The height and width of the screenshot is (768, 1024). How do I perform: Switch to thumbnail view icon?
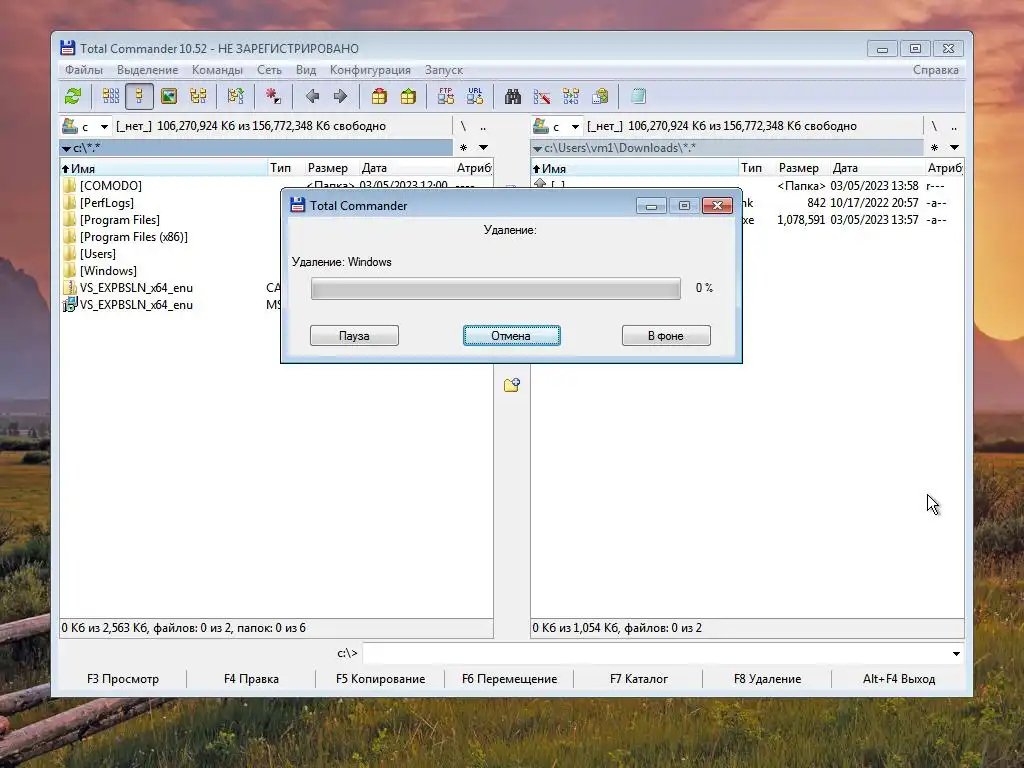tap(168, 97)
